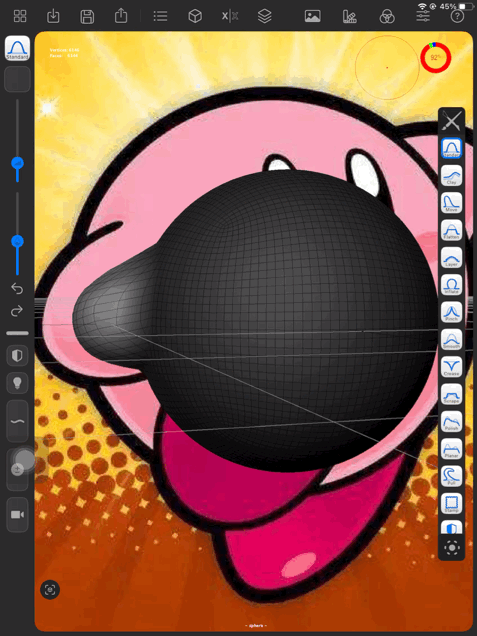Tap the Wi-Fi status icon
477x636 pixels.
[422, 6]
